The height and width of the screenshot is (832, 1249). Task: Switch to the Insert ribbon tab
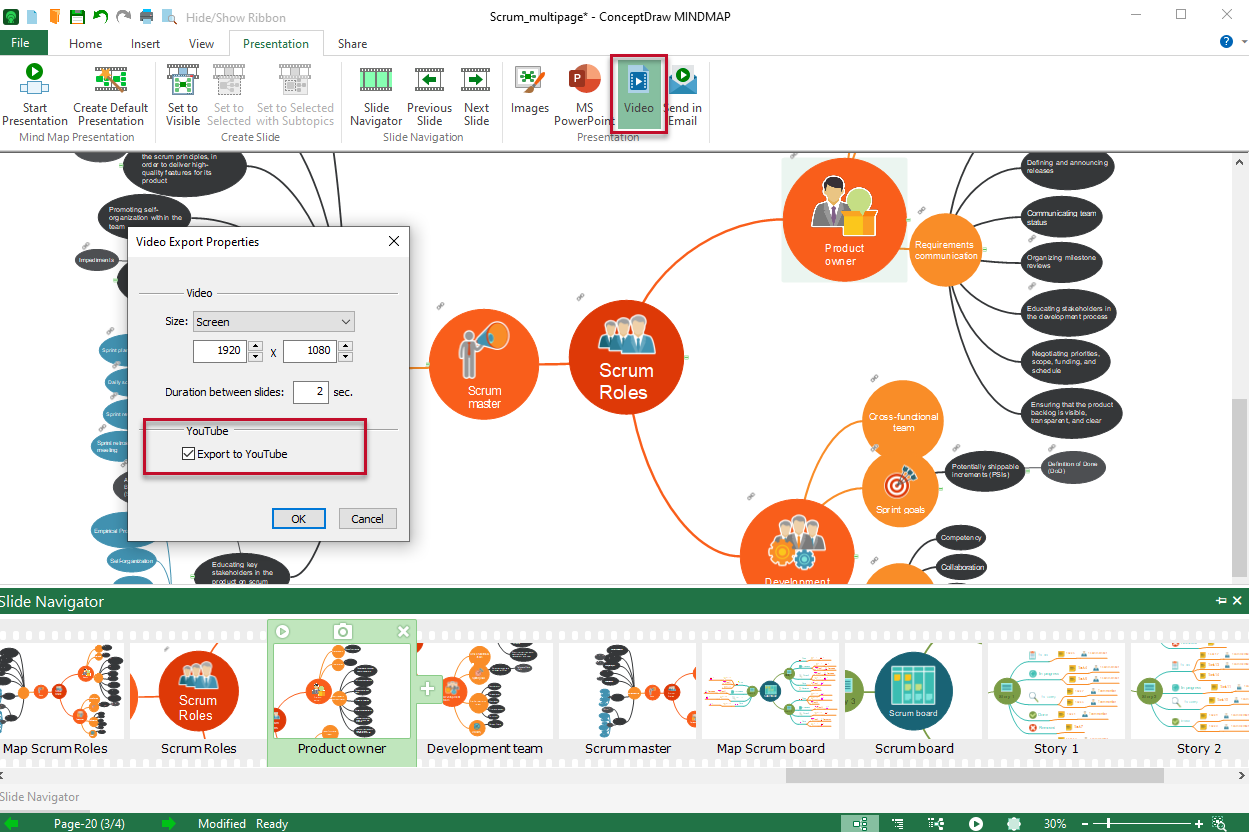point(145,43)
